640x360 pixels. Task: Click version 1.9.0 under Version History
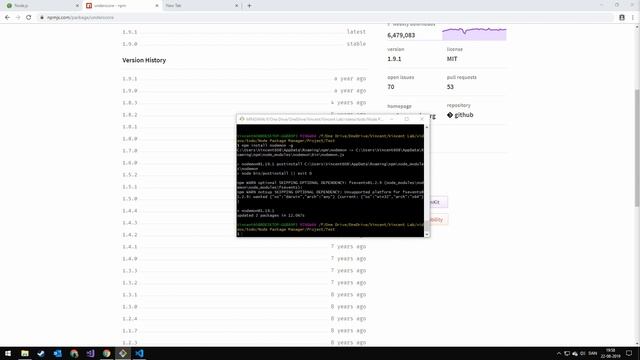coord(130,91)
